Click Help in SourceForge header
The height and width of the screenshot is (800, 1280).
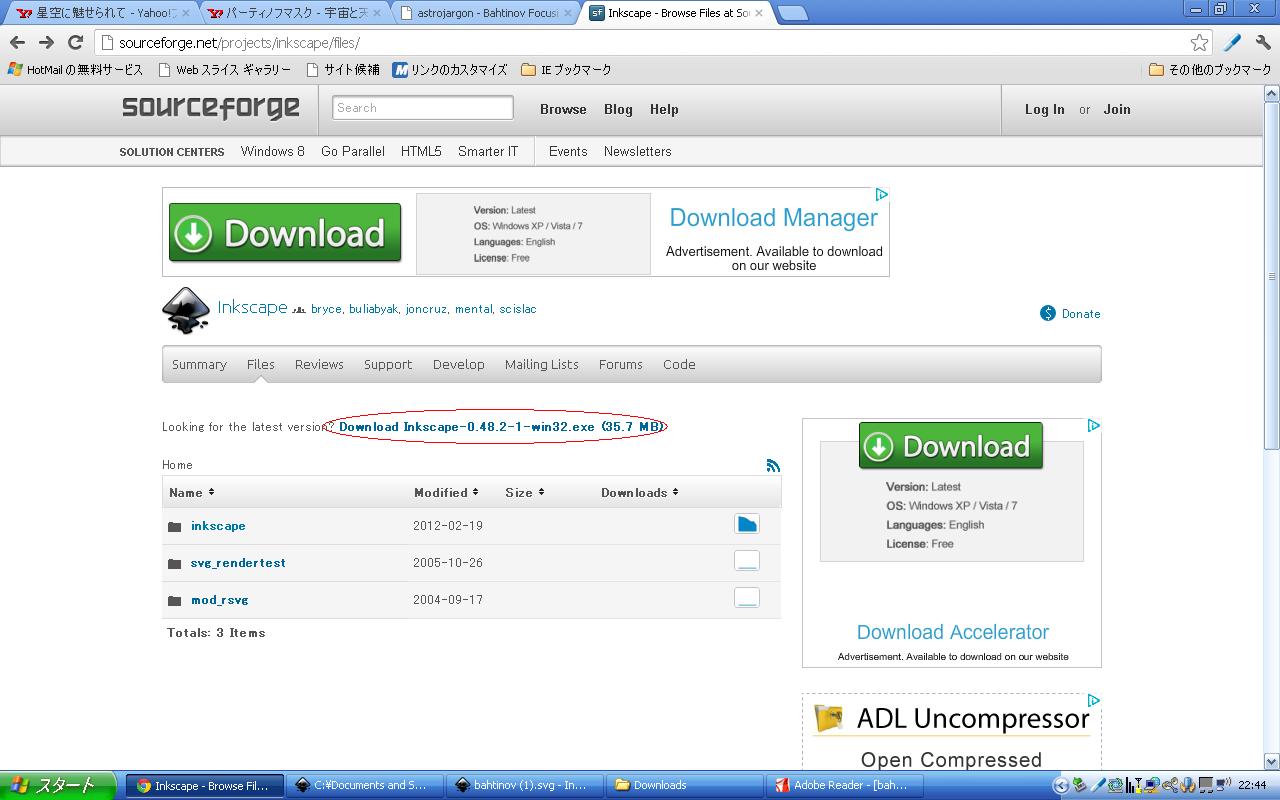(x=664, y=109)
